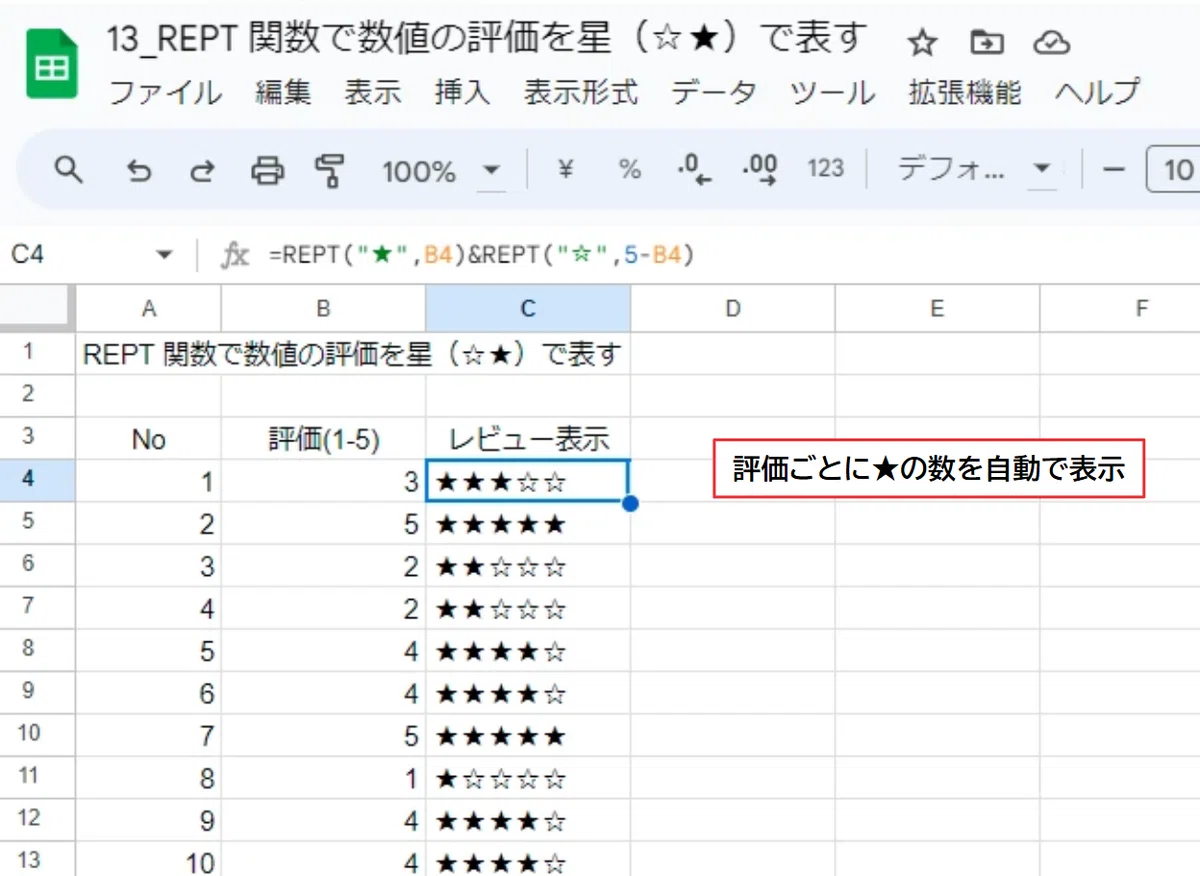Open the 挿入 menu
The image size is (1200, 876).
462,93
